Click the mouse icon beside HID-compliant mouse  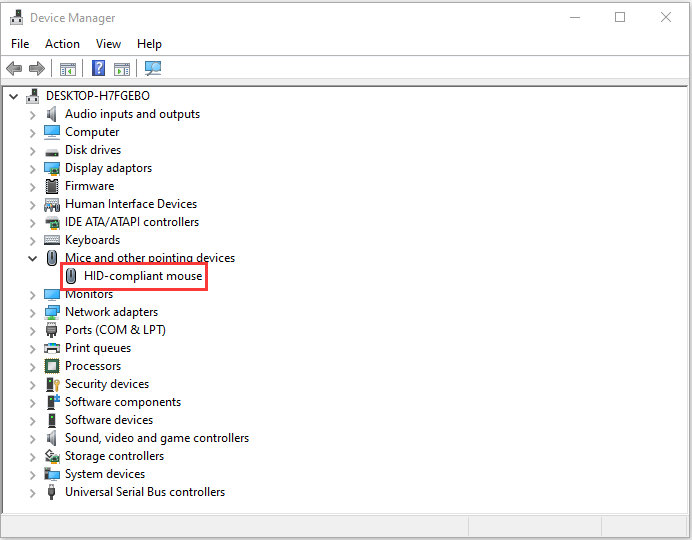click(x=72, y=276)
